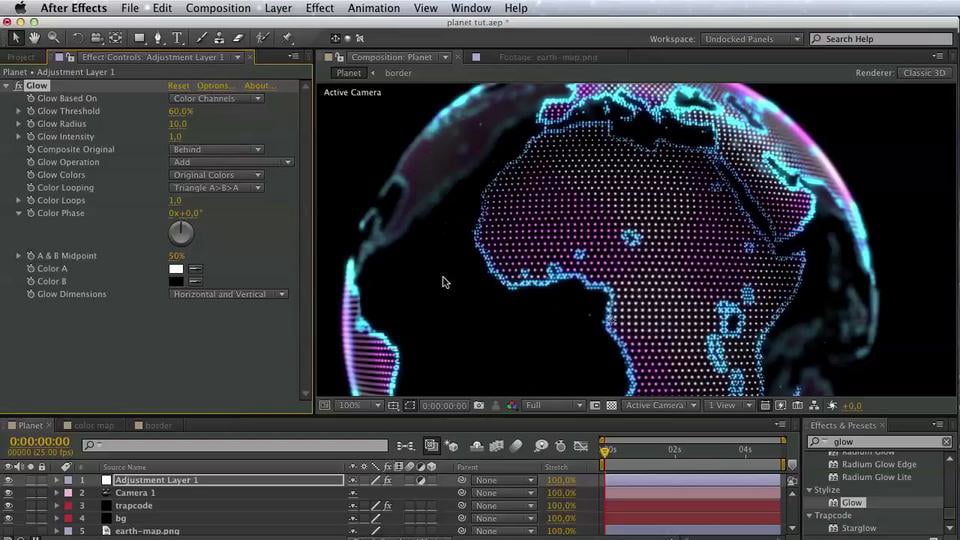Click the Planet breadcrumb button in viewer
This screenshot has height=540, width=960.
click(348, 73)
